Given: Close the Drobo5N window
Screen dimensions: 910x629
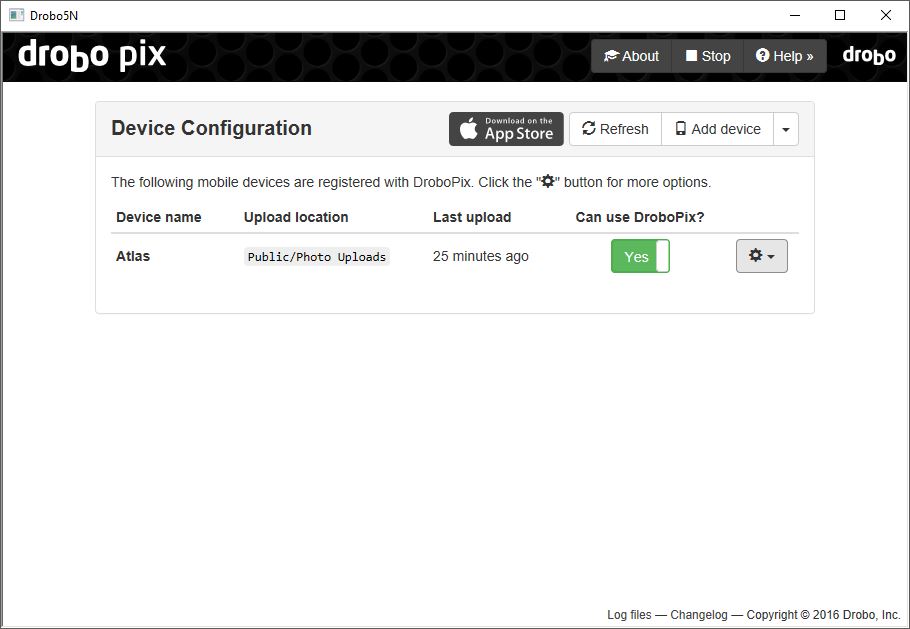Looking at the screenshot, I should pos(886,16).
